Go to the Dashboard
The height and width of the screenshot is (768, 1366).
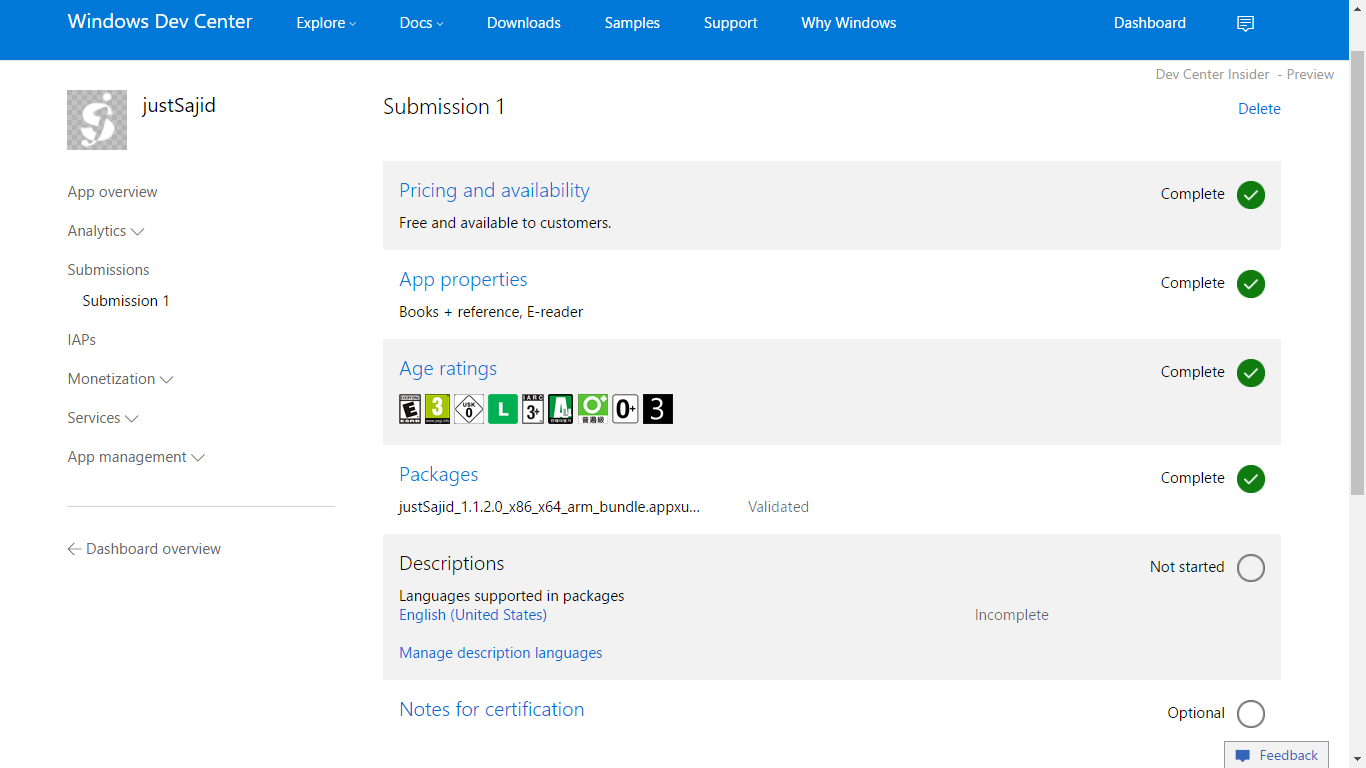click(x=1150, y=23)
